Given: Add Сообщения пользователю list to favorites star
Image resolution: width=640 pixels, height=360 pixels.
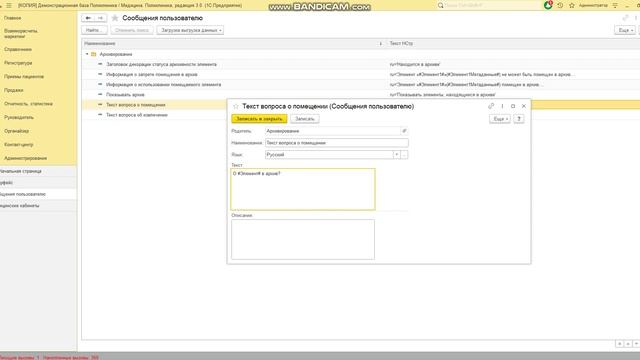Looking at the screenshot, I should (x=115, y=18).
